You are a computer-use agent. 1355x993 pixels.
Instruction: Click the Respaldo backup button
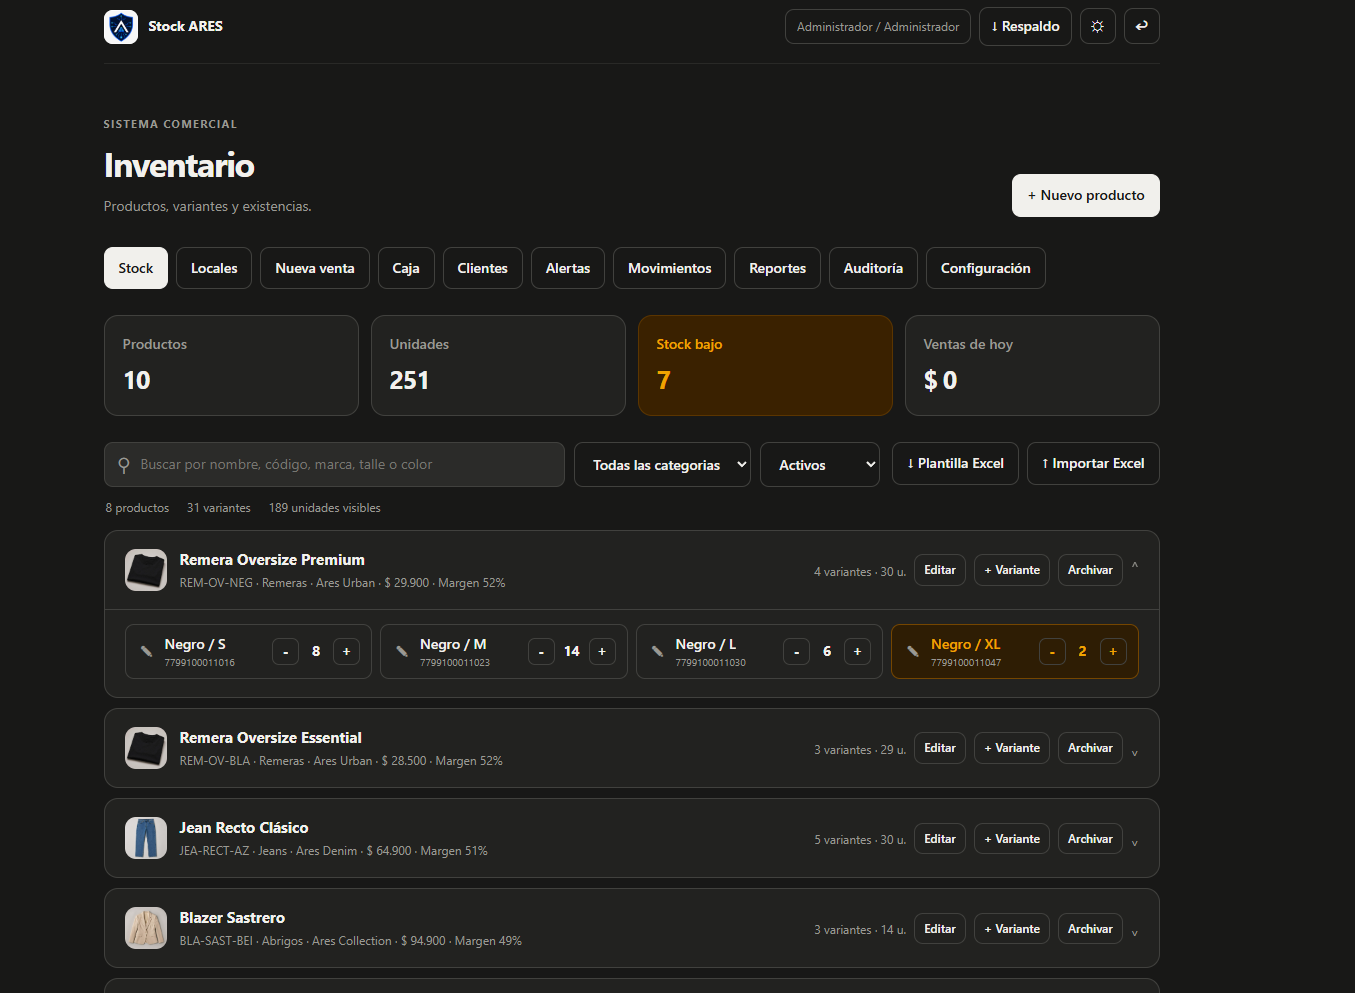(1025, 27)
